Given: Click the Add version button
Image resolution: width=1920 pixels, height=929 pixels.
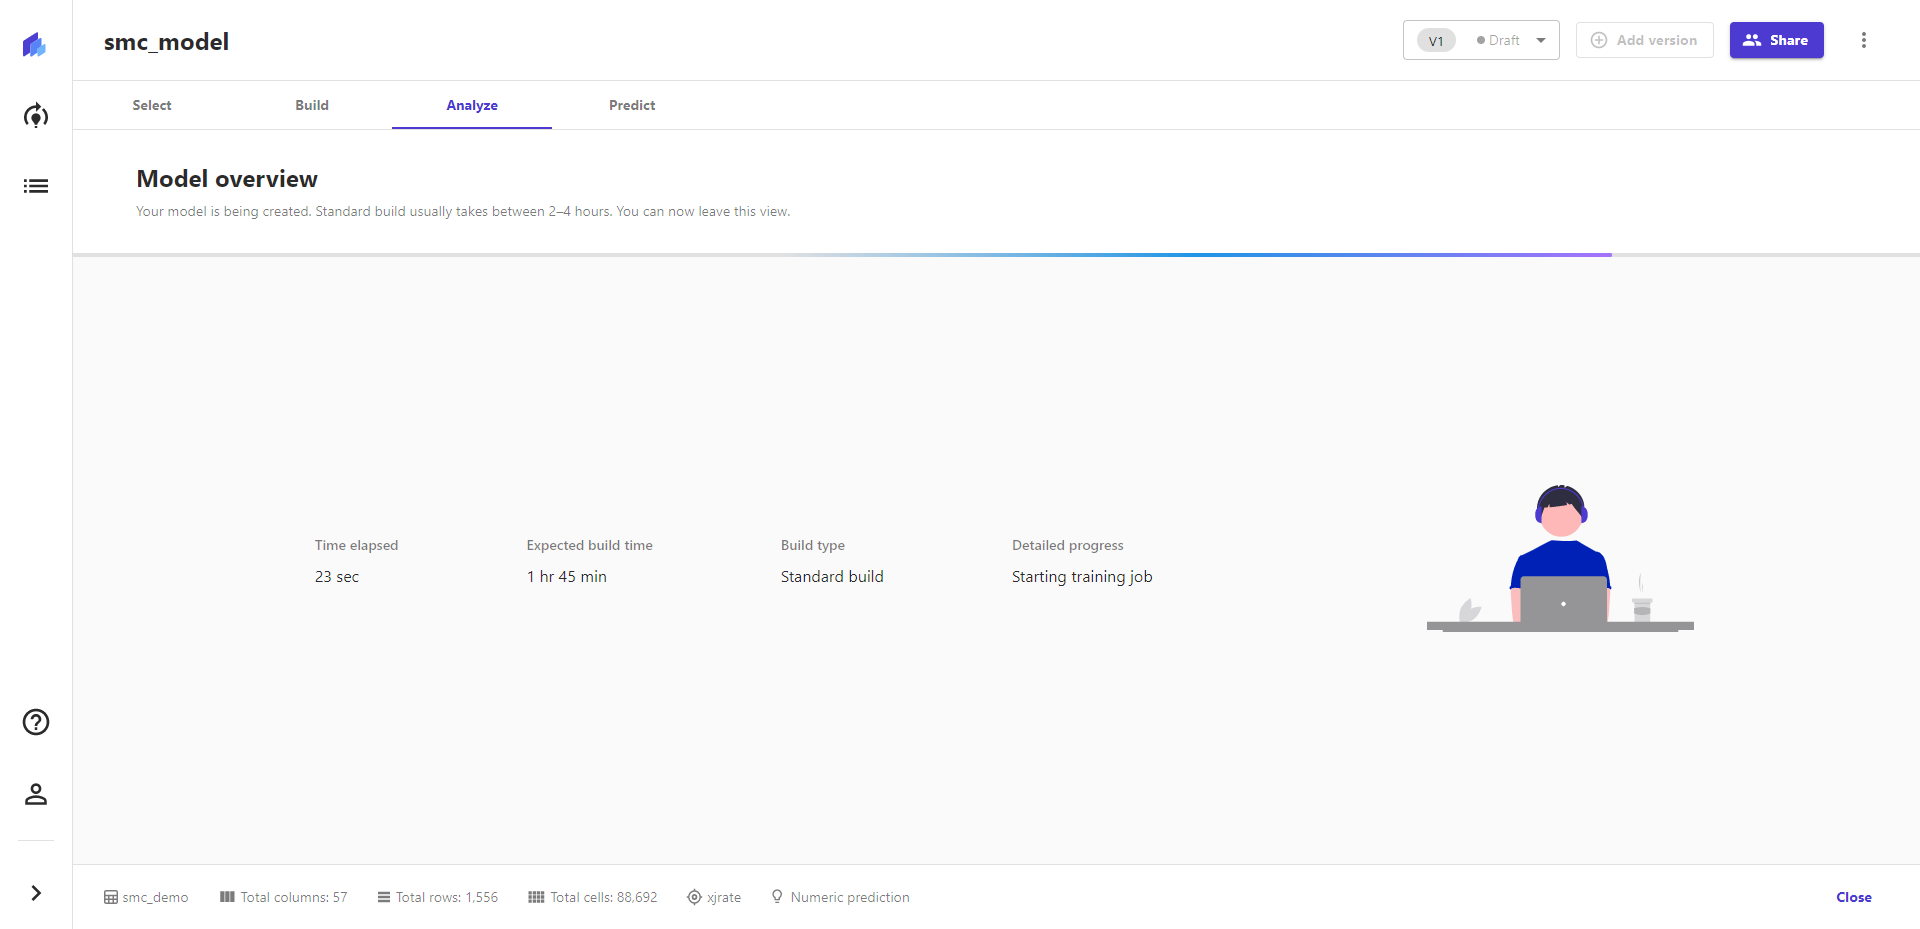Looking at the screenshot, I should (1644, 40).
